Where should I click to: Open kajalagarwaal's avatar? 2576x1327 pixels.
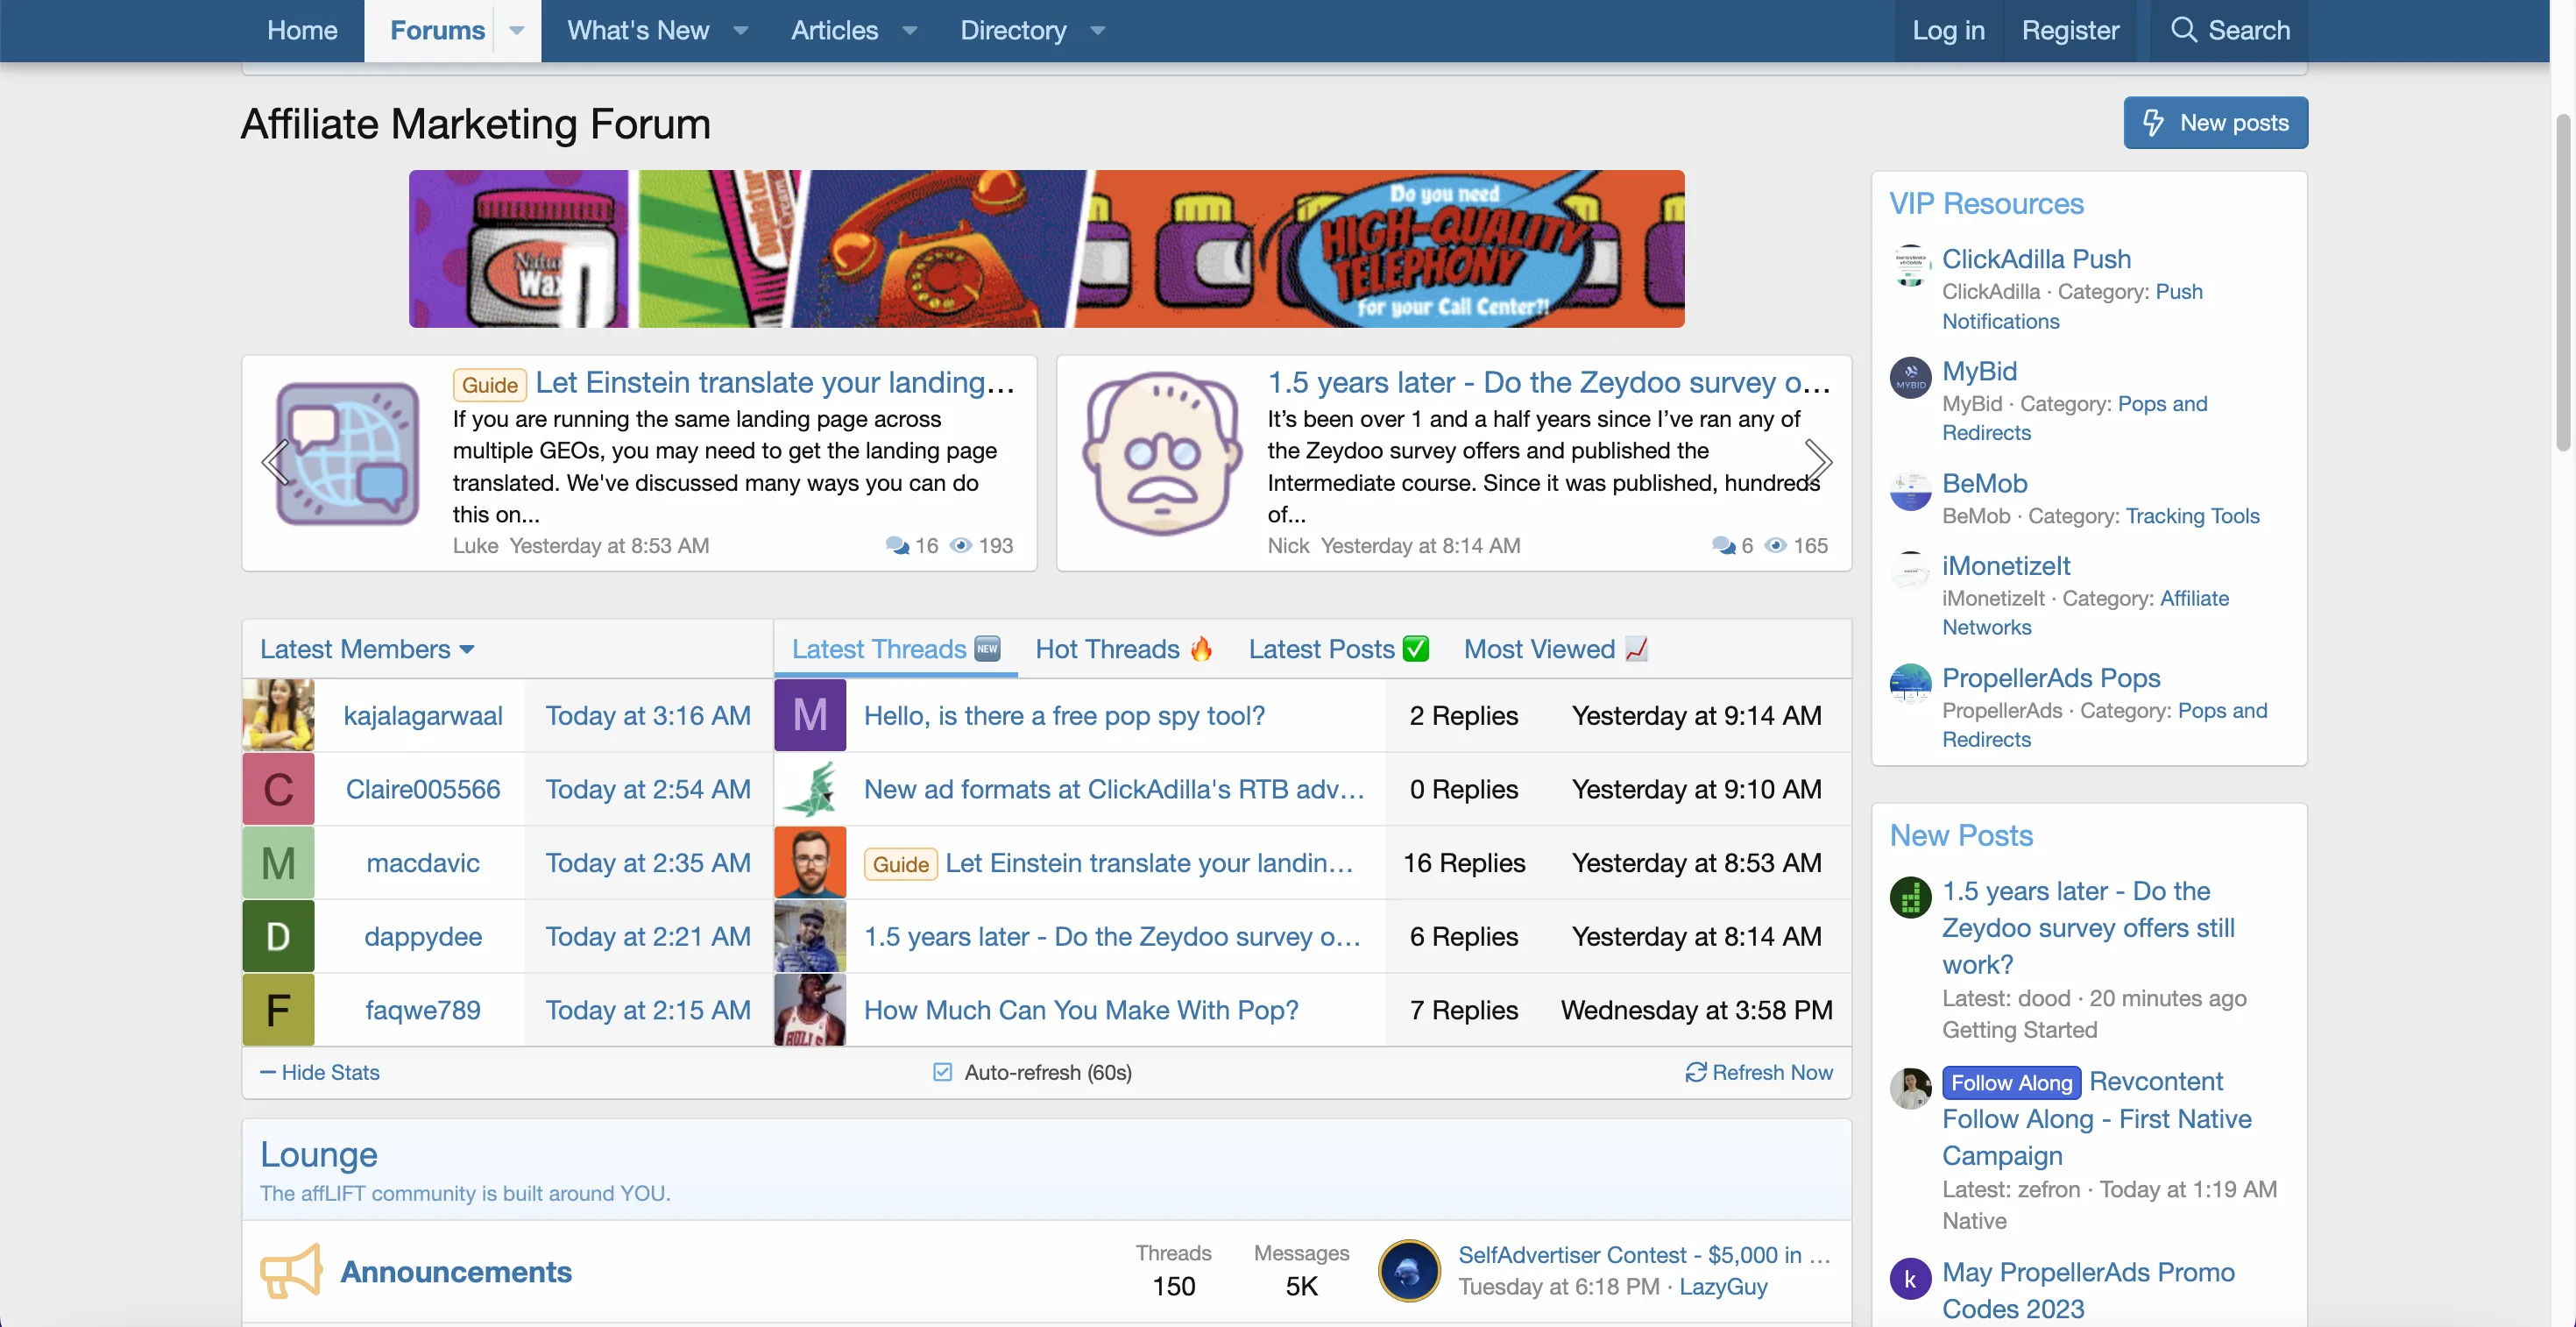[278, 715]
